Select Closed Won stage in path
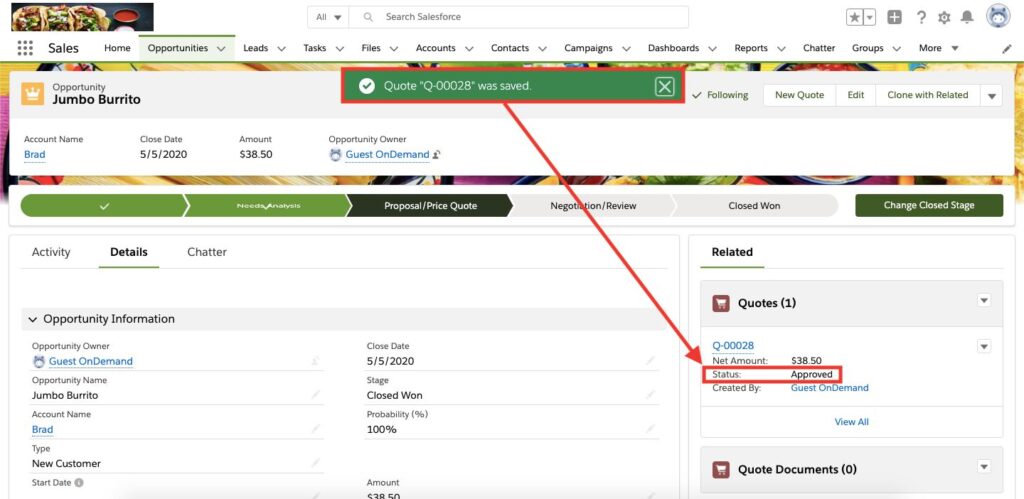1024x499 pixels. coord(754,205)
